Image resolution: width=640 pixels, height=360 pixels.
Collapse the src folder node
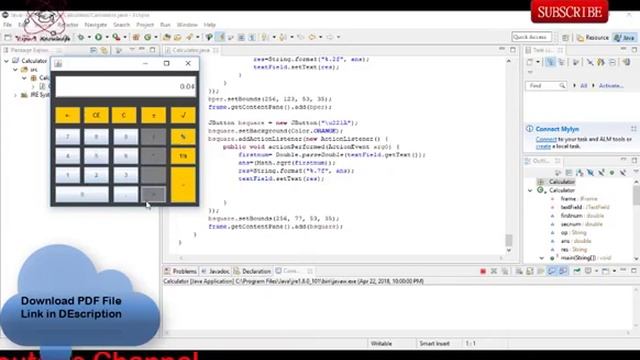[x=15, y=69]
